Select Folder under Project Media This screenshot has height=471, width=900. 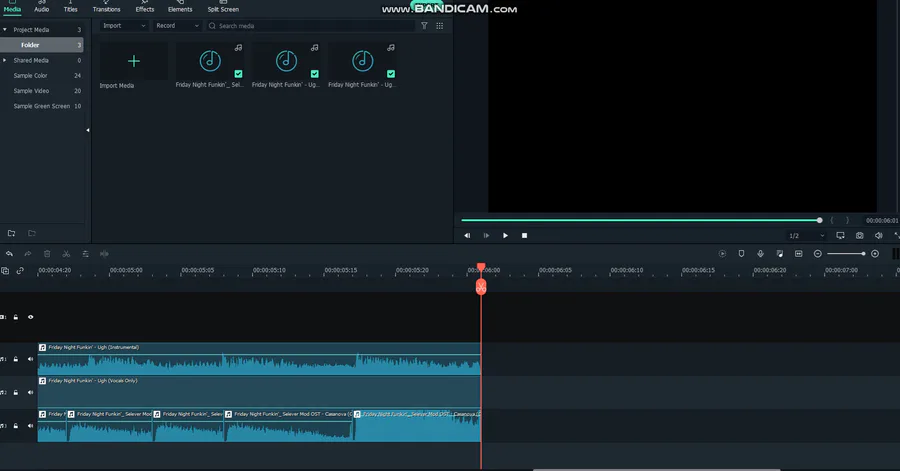pos(42,45)
